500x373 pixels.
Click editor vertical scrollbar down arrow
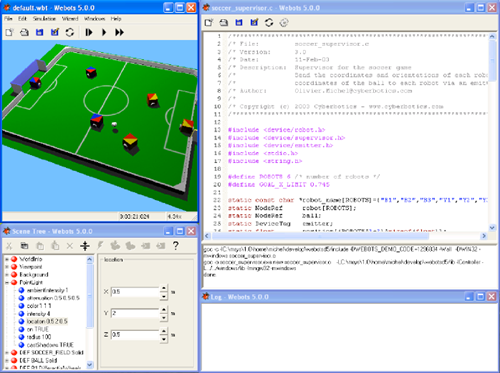pyautogui.click(x=492, y=228)
